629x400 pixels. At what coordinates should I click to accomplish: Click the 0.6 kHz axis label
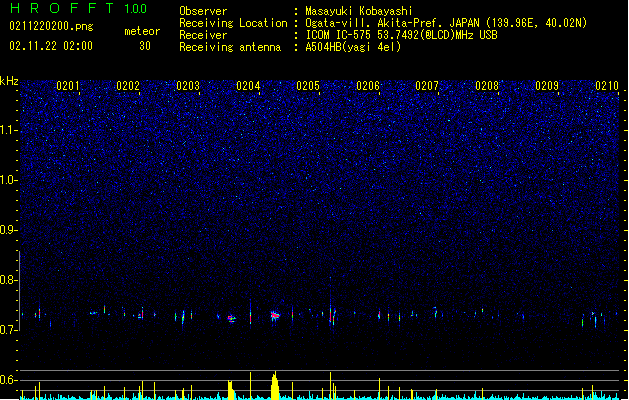coord(8,380)
